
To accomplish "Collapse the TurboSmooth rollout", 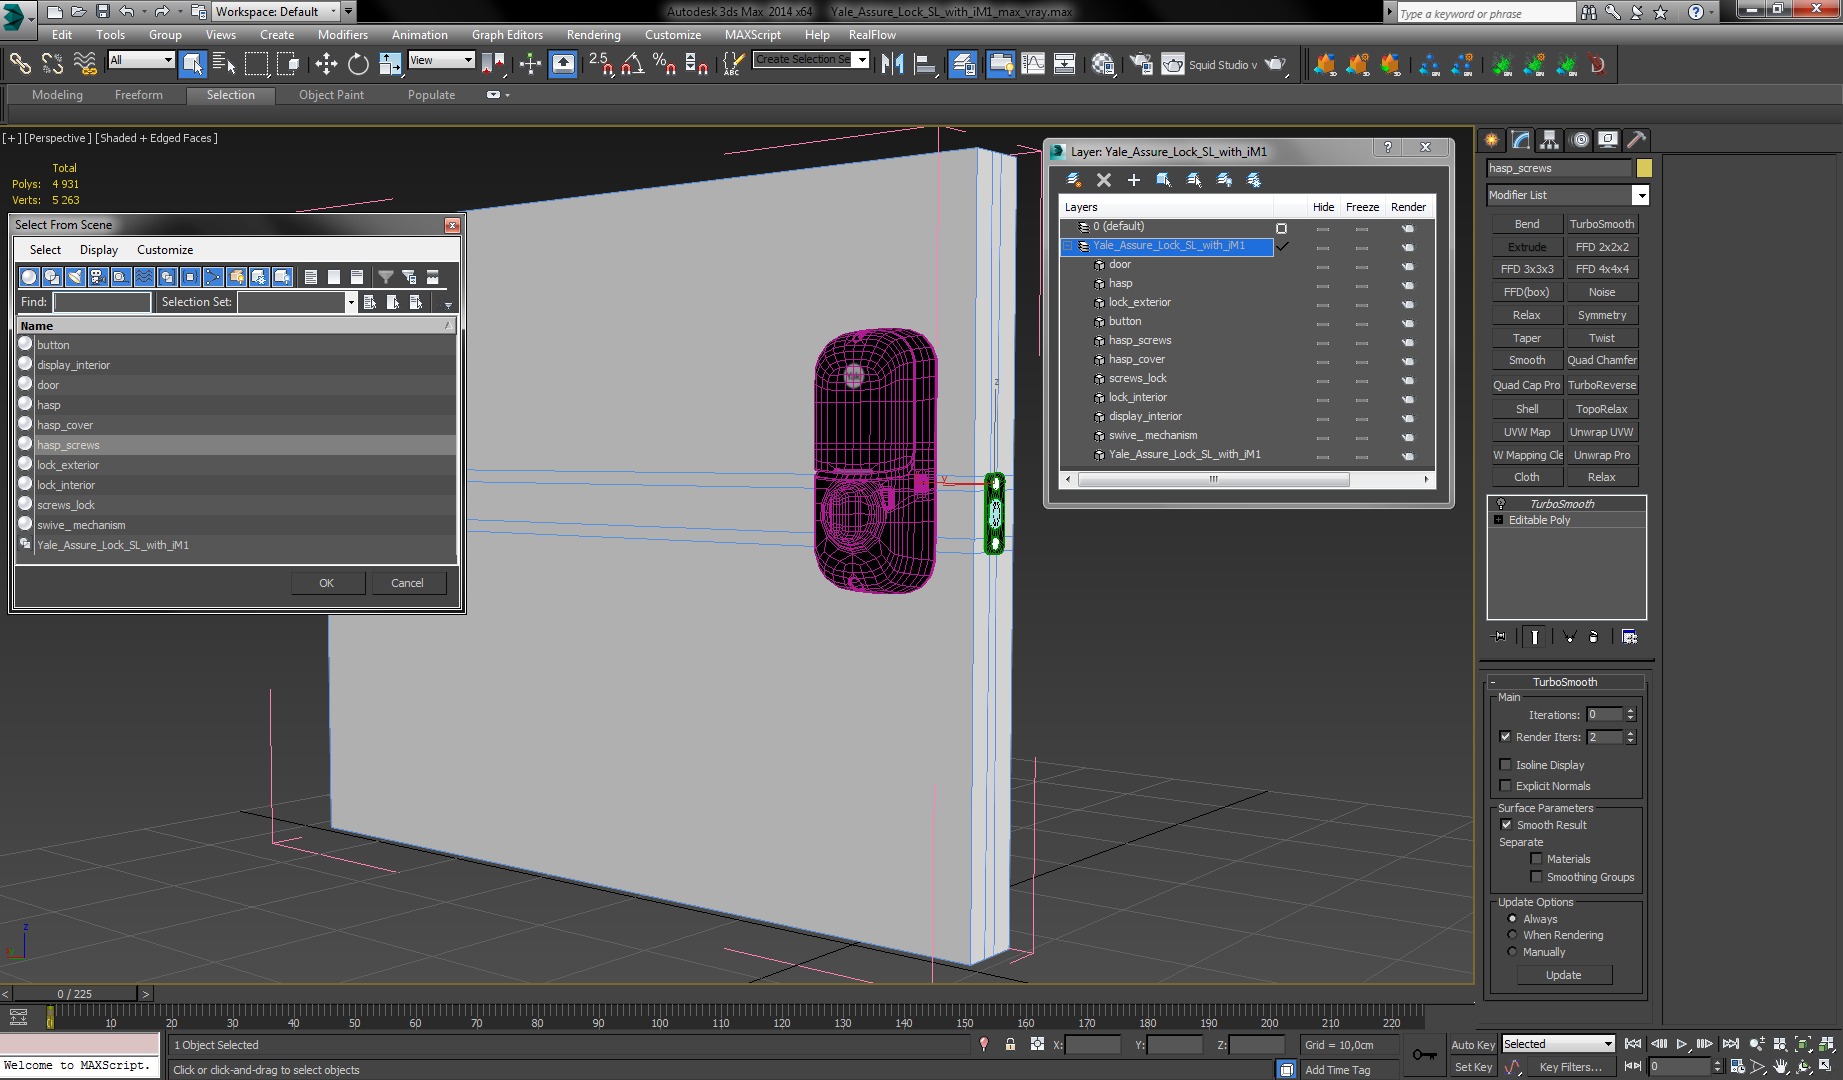I will point(1493,682).
